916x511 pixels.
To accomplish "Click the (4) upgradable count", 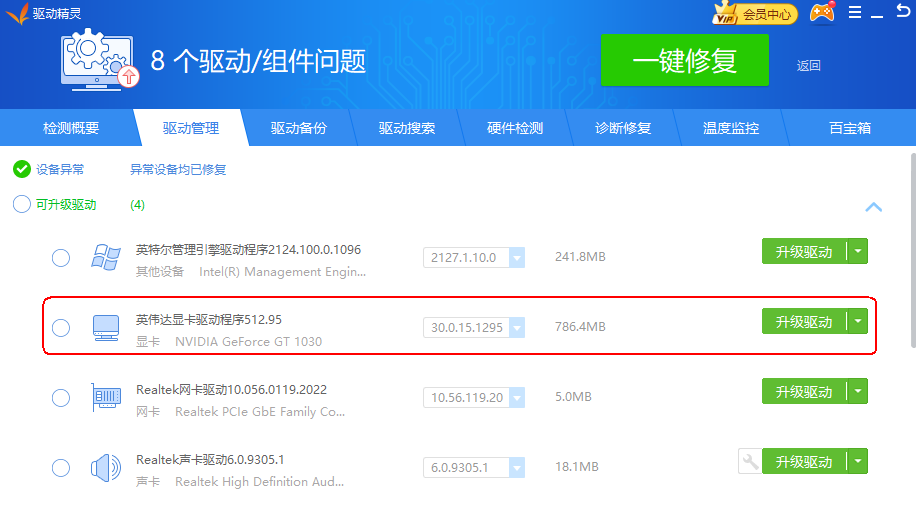I will pyautogui.click(x=137, y=204).
